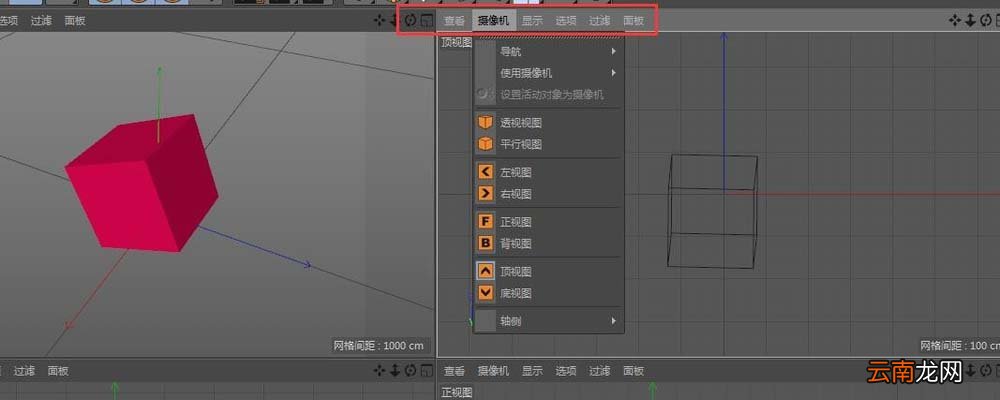Image resolution: width=1000 pixels, height=400 pixels.
Task: Switch to 左视图 via its arrow icon
Action: pos(486,172)
